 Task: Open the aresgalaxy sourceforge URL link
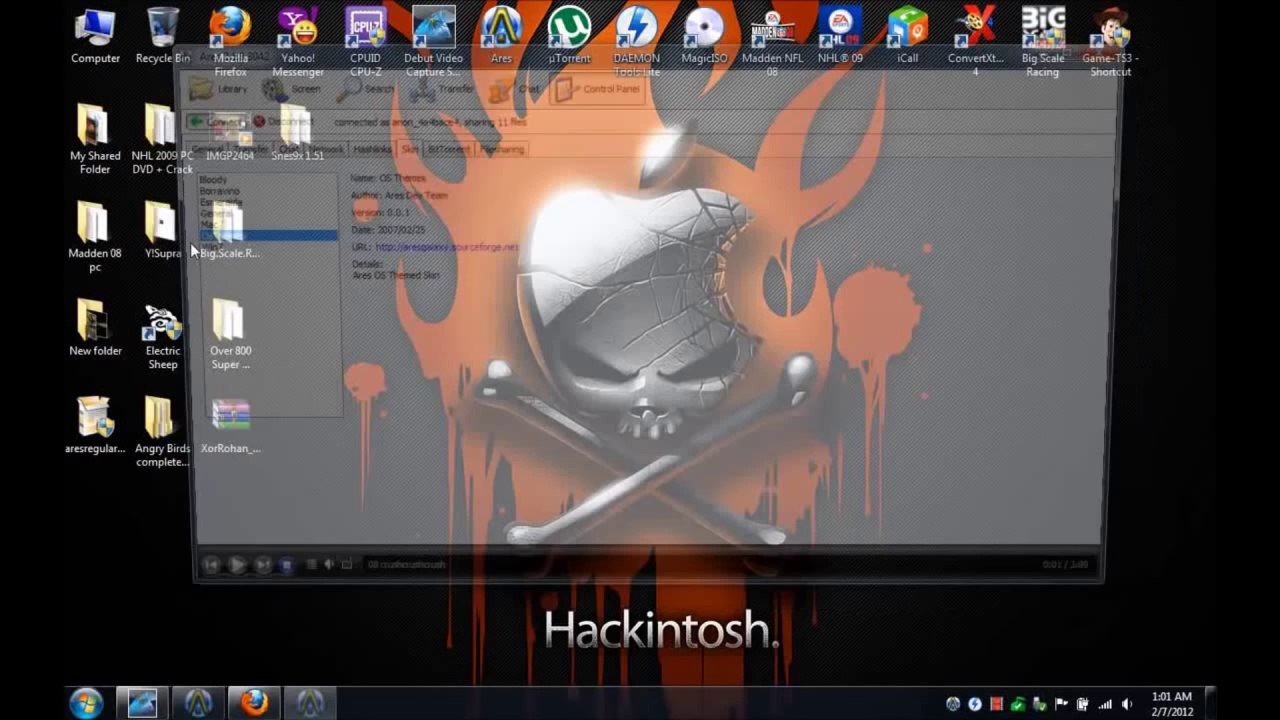tap(447, 247)
